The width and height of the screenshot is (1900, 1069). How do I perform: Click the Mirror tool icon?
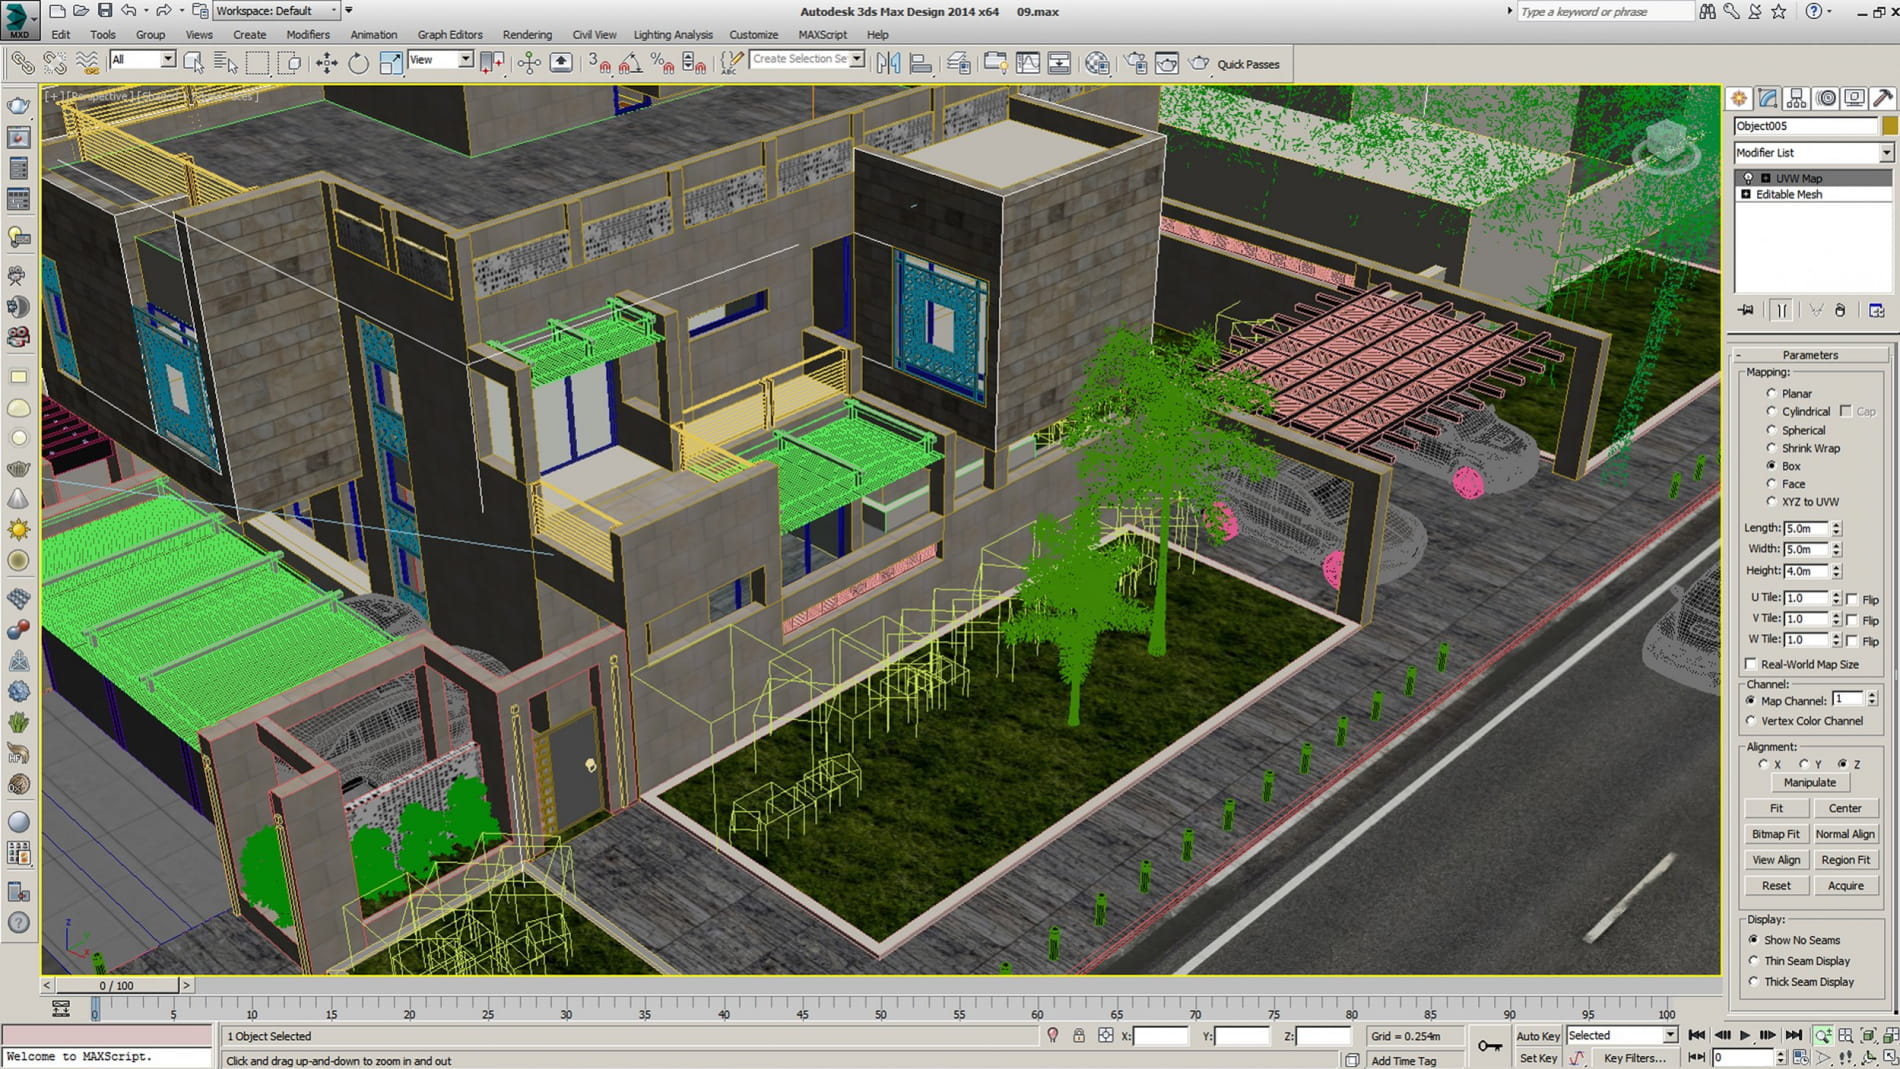pos(888,63)
